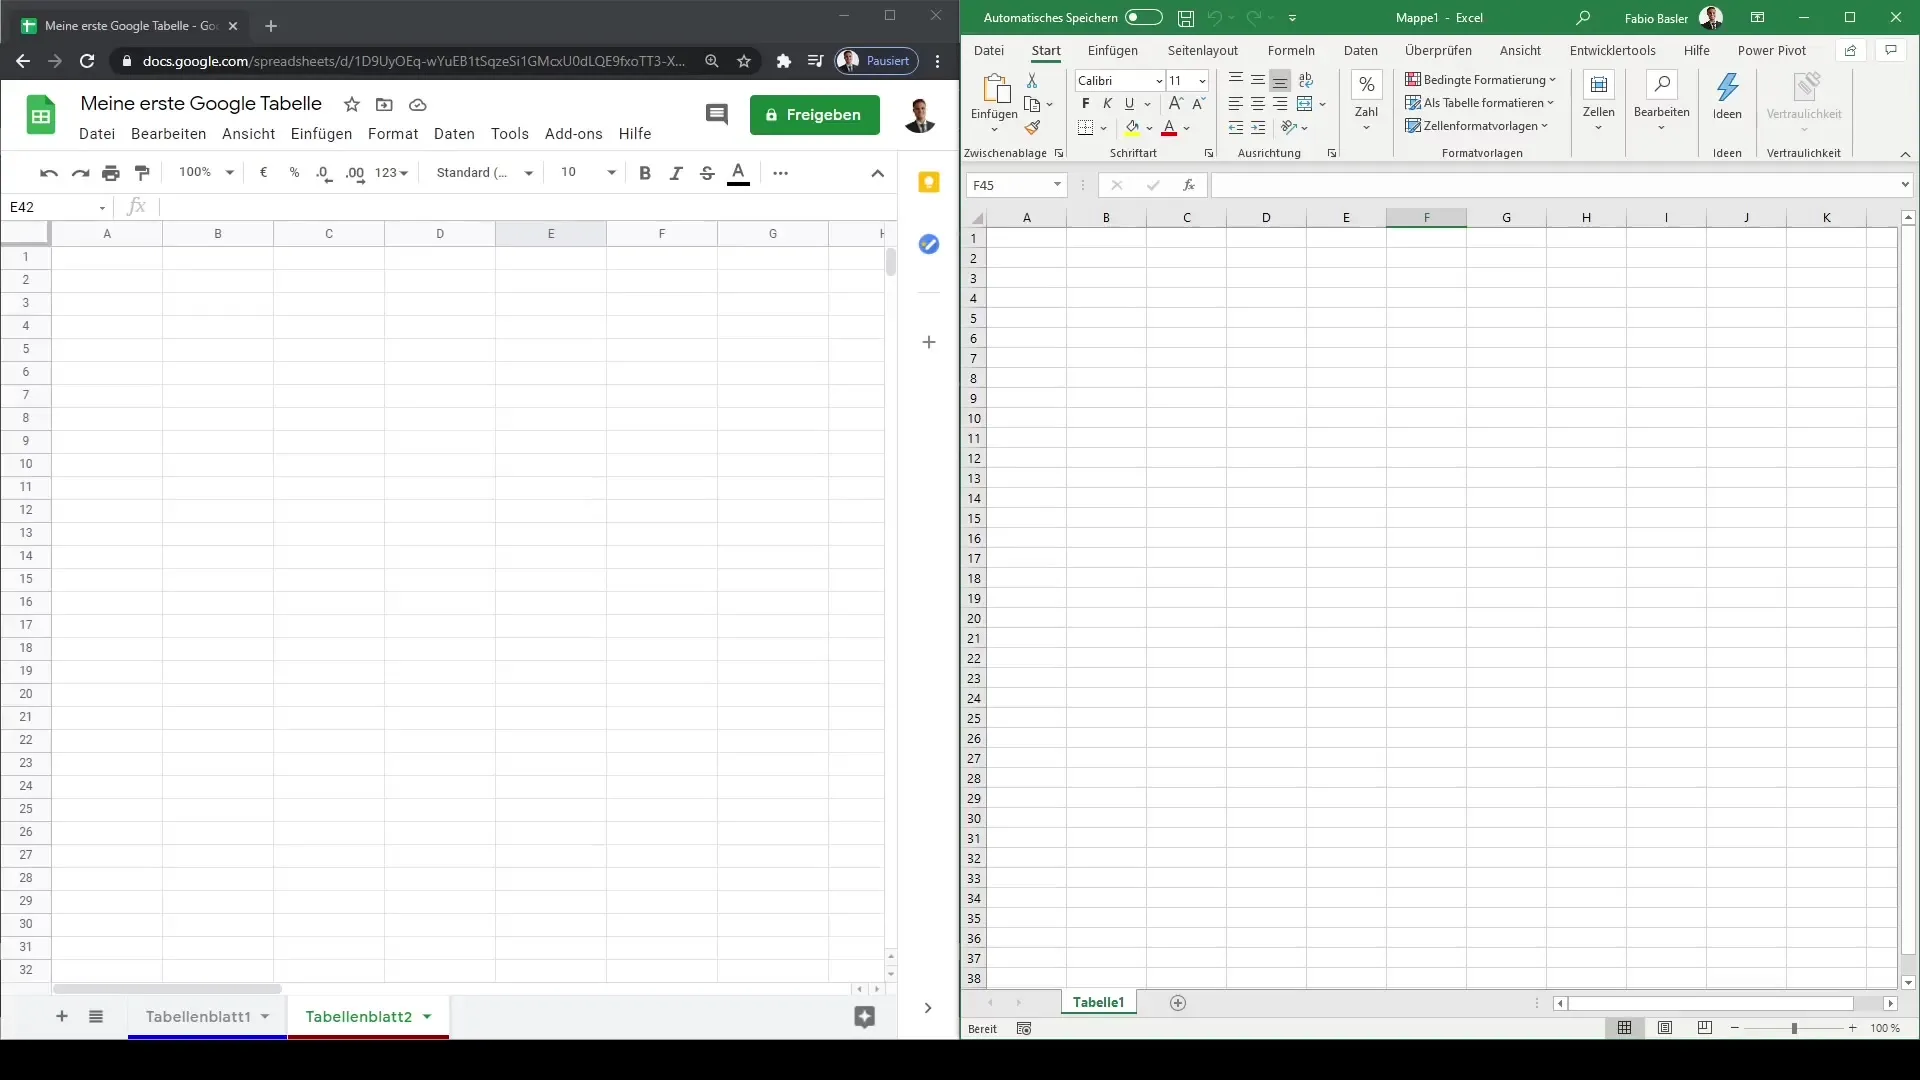Add new sheet next to Tabelle1 in Excel
The image size is (1920, 1080).
pos(1178,1003)
